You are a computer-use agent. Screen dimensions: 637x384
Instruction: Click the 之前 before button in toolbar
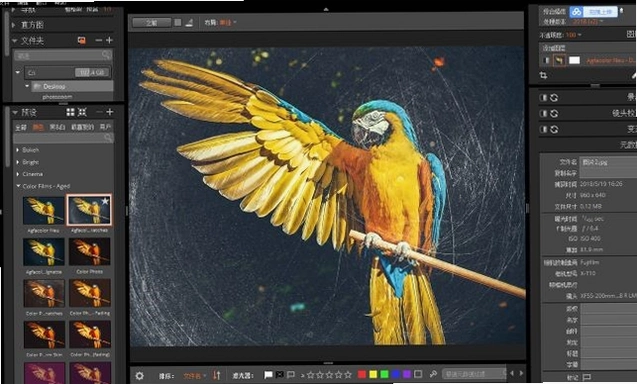152,23
